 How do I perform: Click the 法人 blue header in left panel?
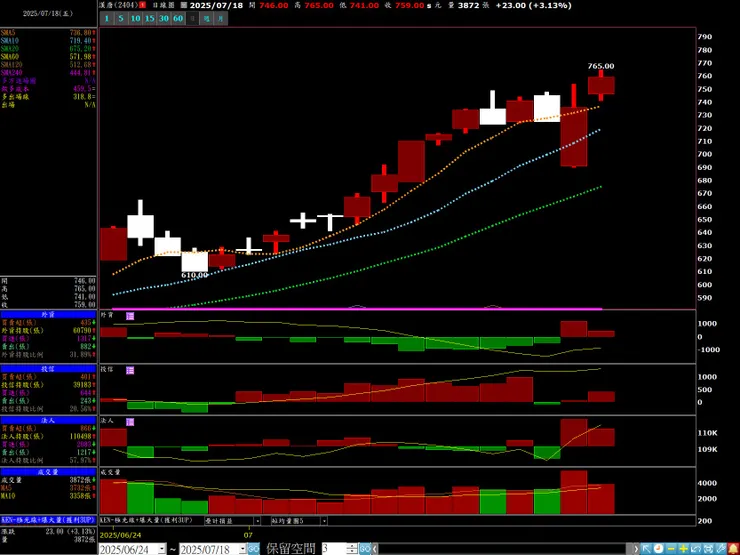pyautogui.click(x=48, y=420)
